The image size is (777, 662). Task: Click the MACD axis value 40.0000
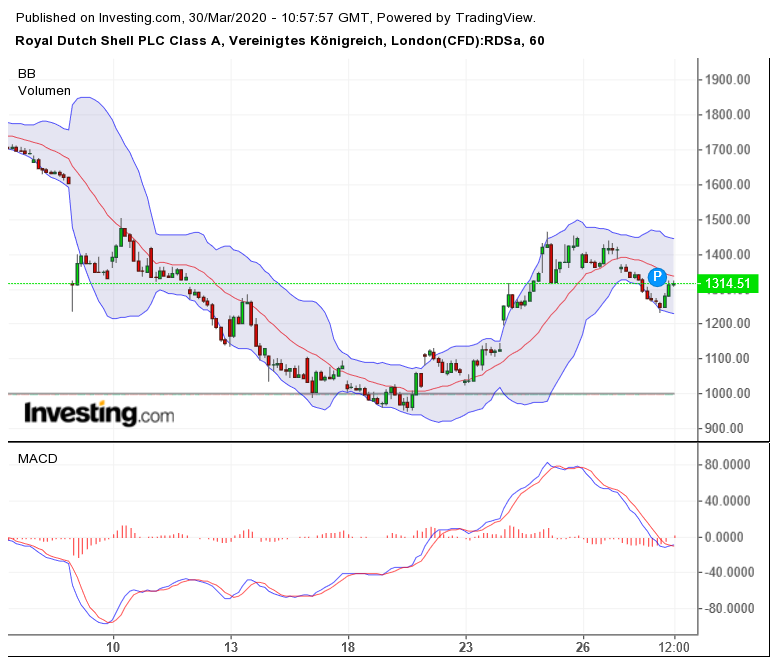[727, 501]
